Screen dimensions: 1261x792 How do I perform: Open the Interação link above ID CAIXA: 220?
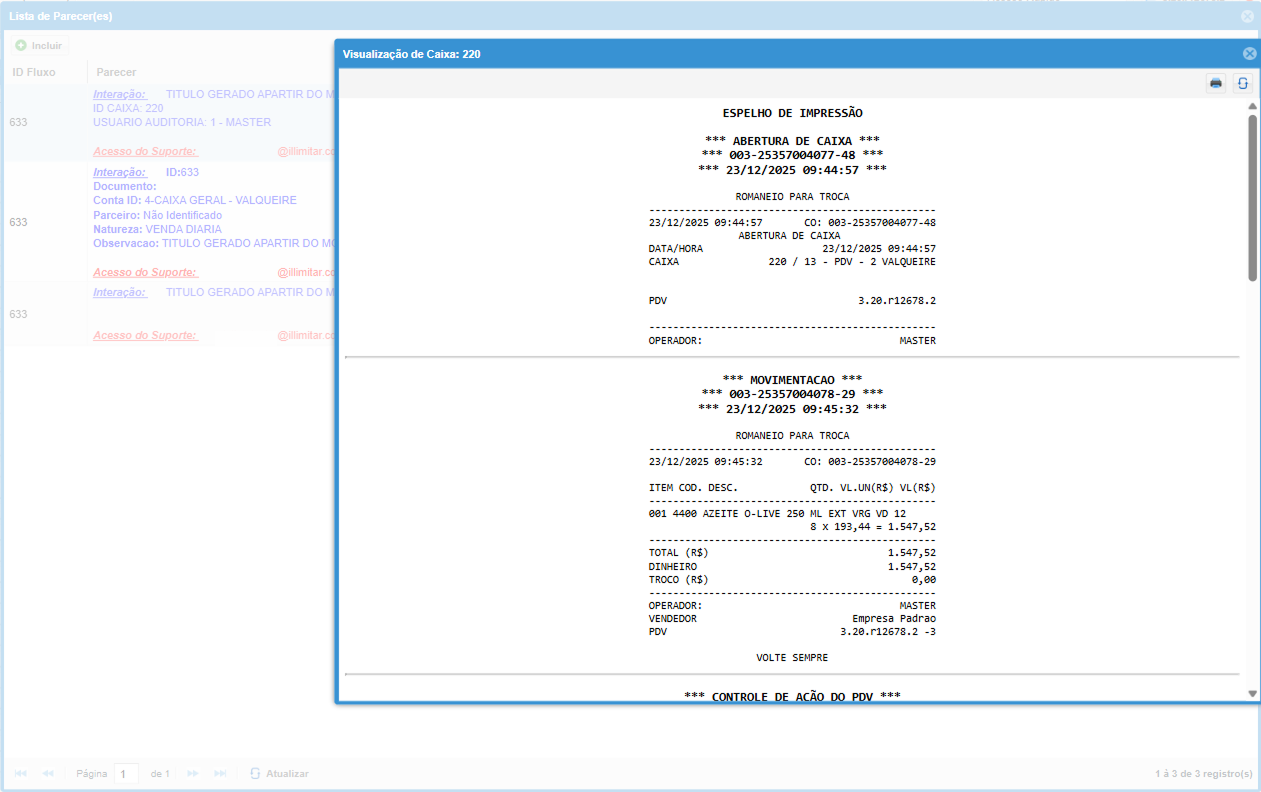coord(120,94)
